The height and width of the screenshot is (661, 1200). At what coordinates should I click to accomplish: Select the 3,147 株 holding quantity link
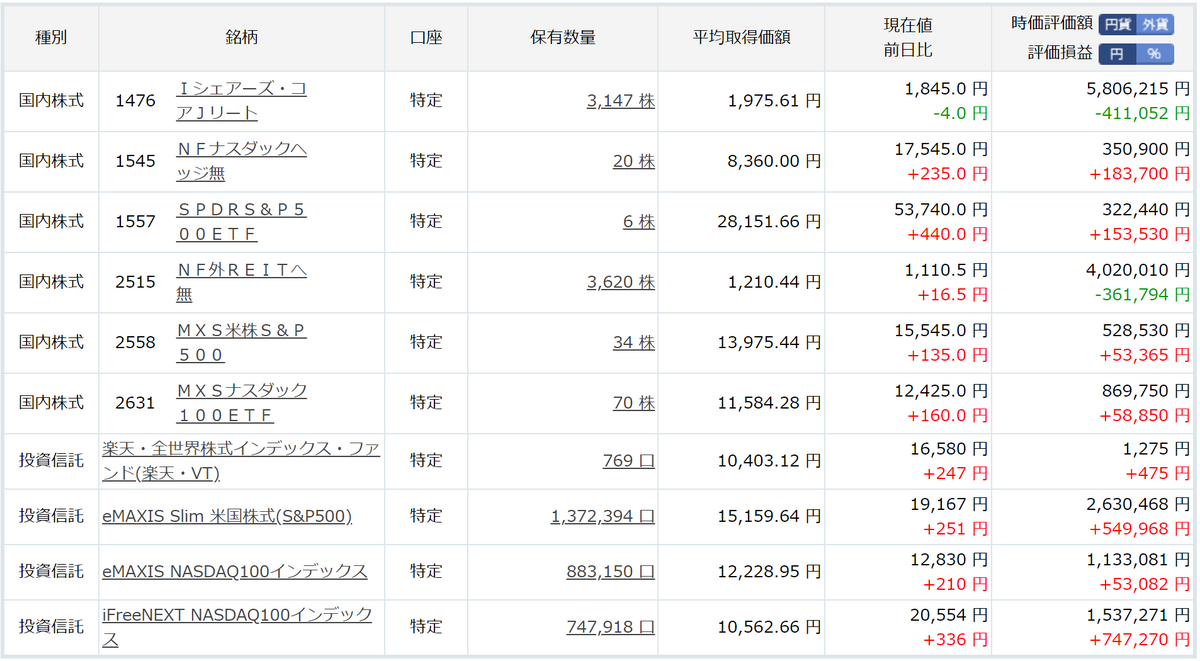621,101
